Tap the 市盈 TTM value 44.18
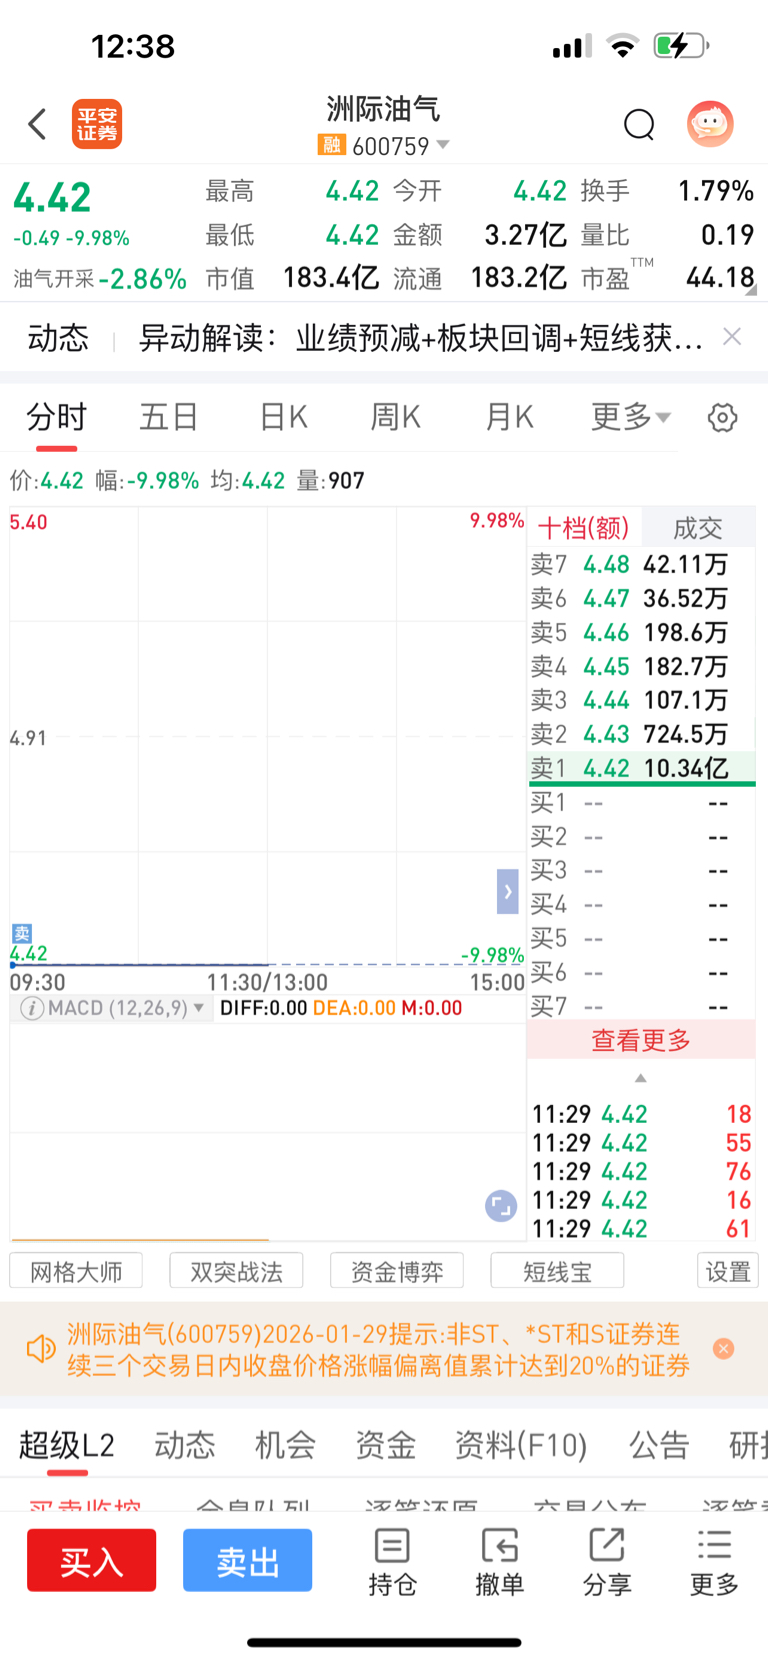This screenshot has height=1662, width=768. [720, 277]
